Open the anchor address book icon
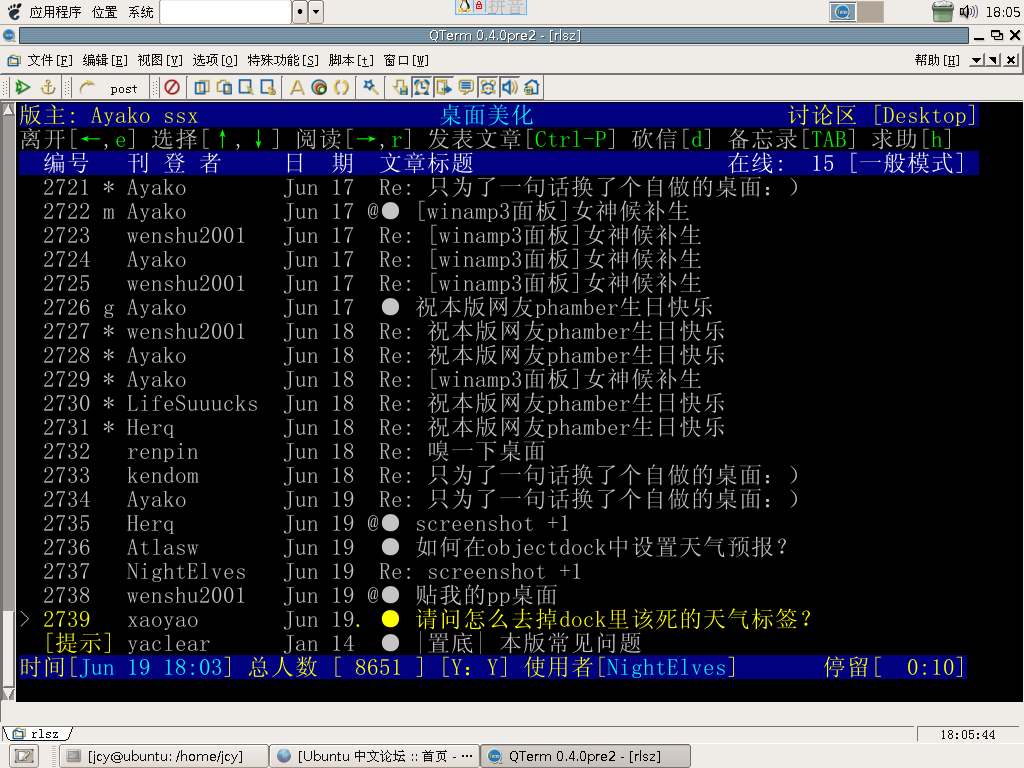This screenshot has width=1024, height=768. click(48, 87)
